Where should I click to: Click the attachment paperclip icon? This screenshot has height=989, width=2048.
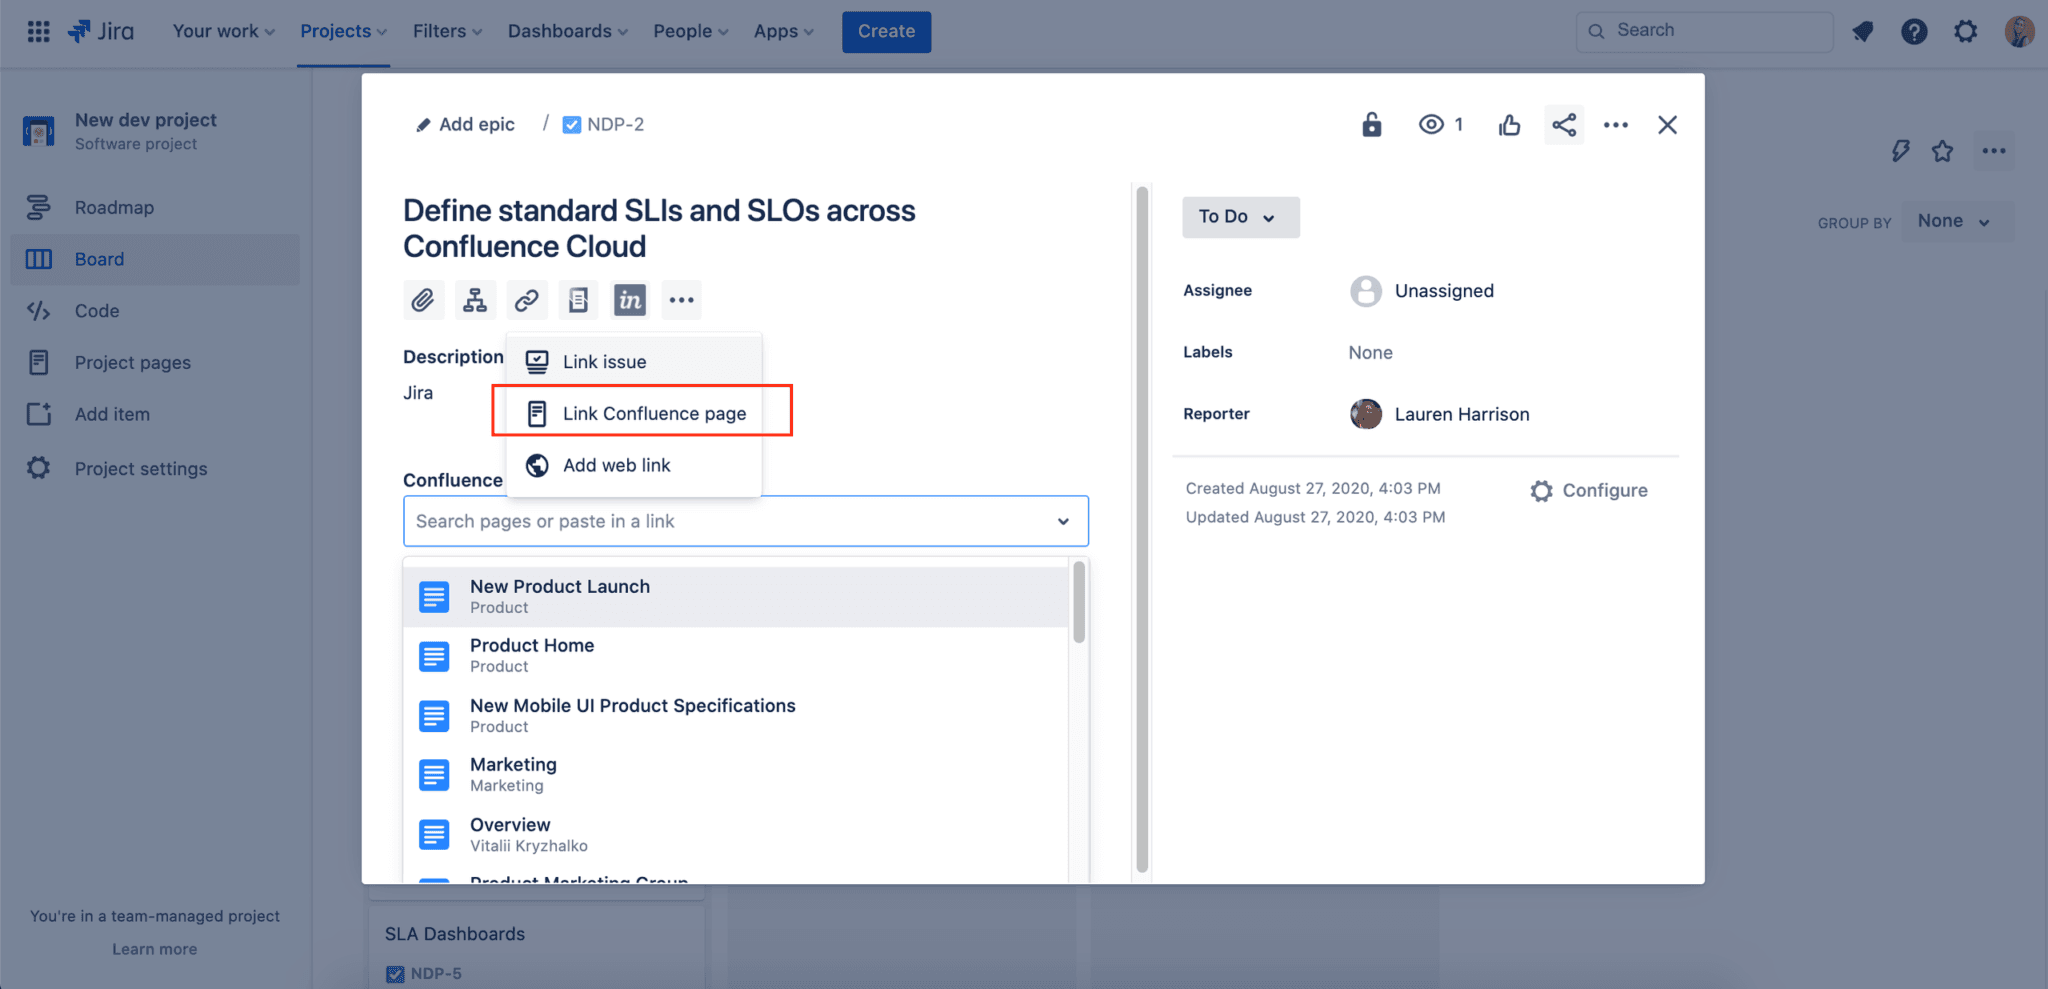(x=423, y=299)
